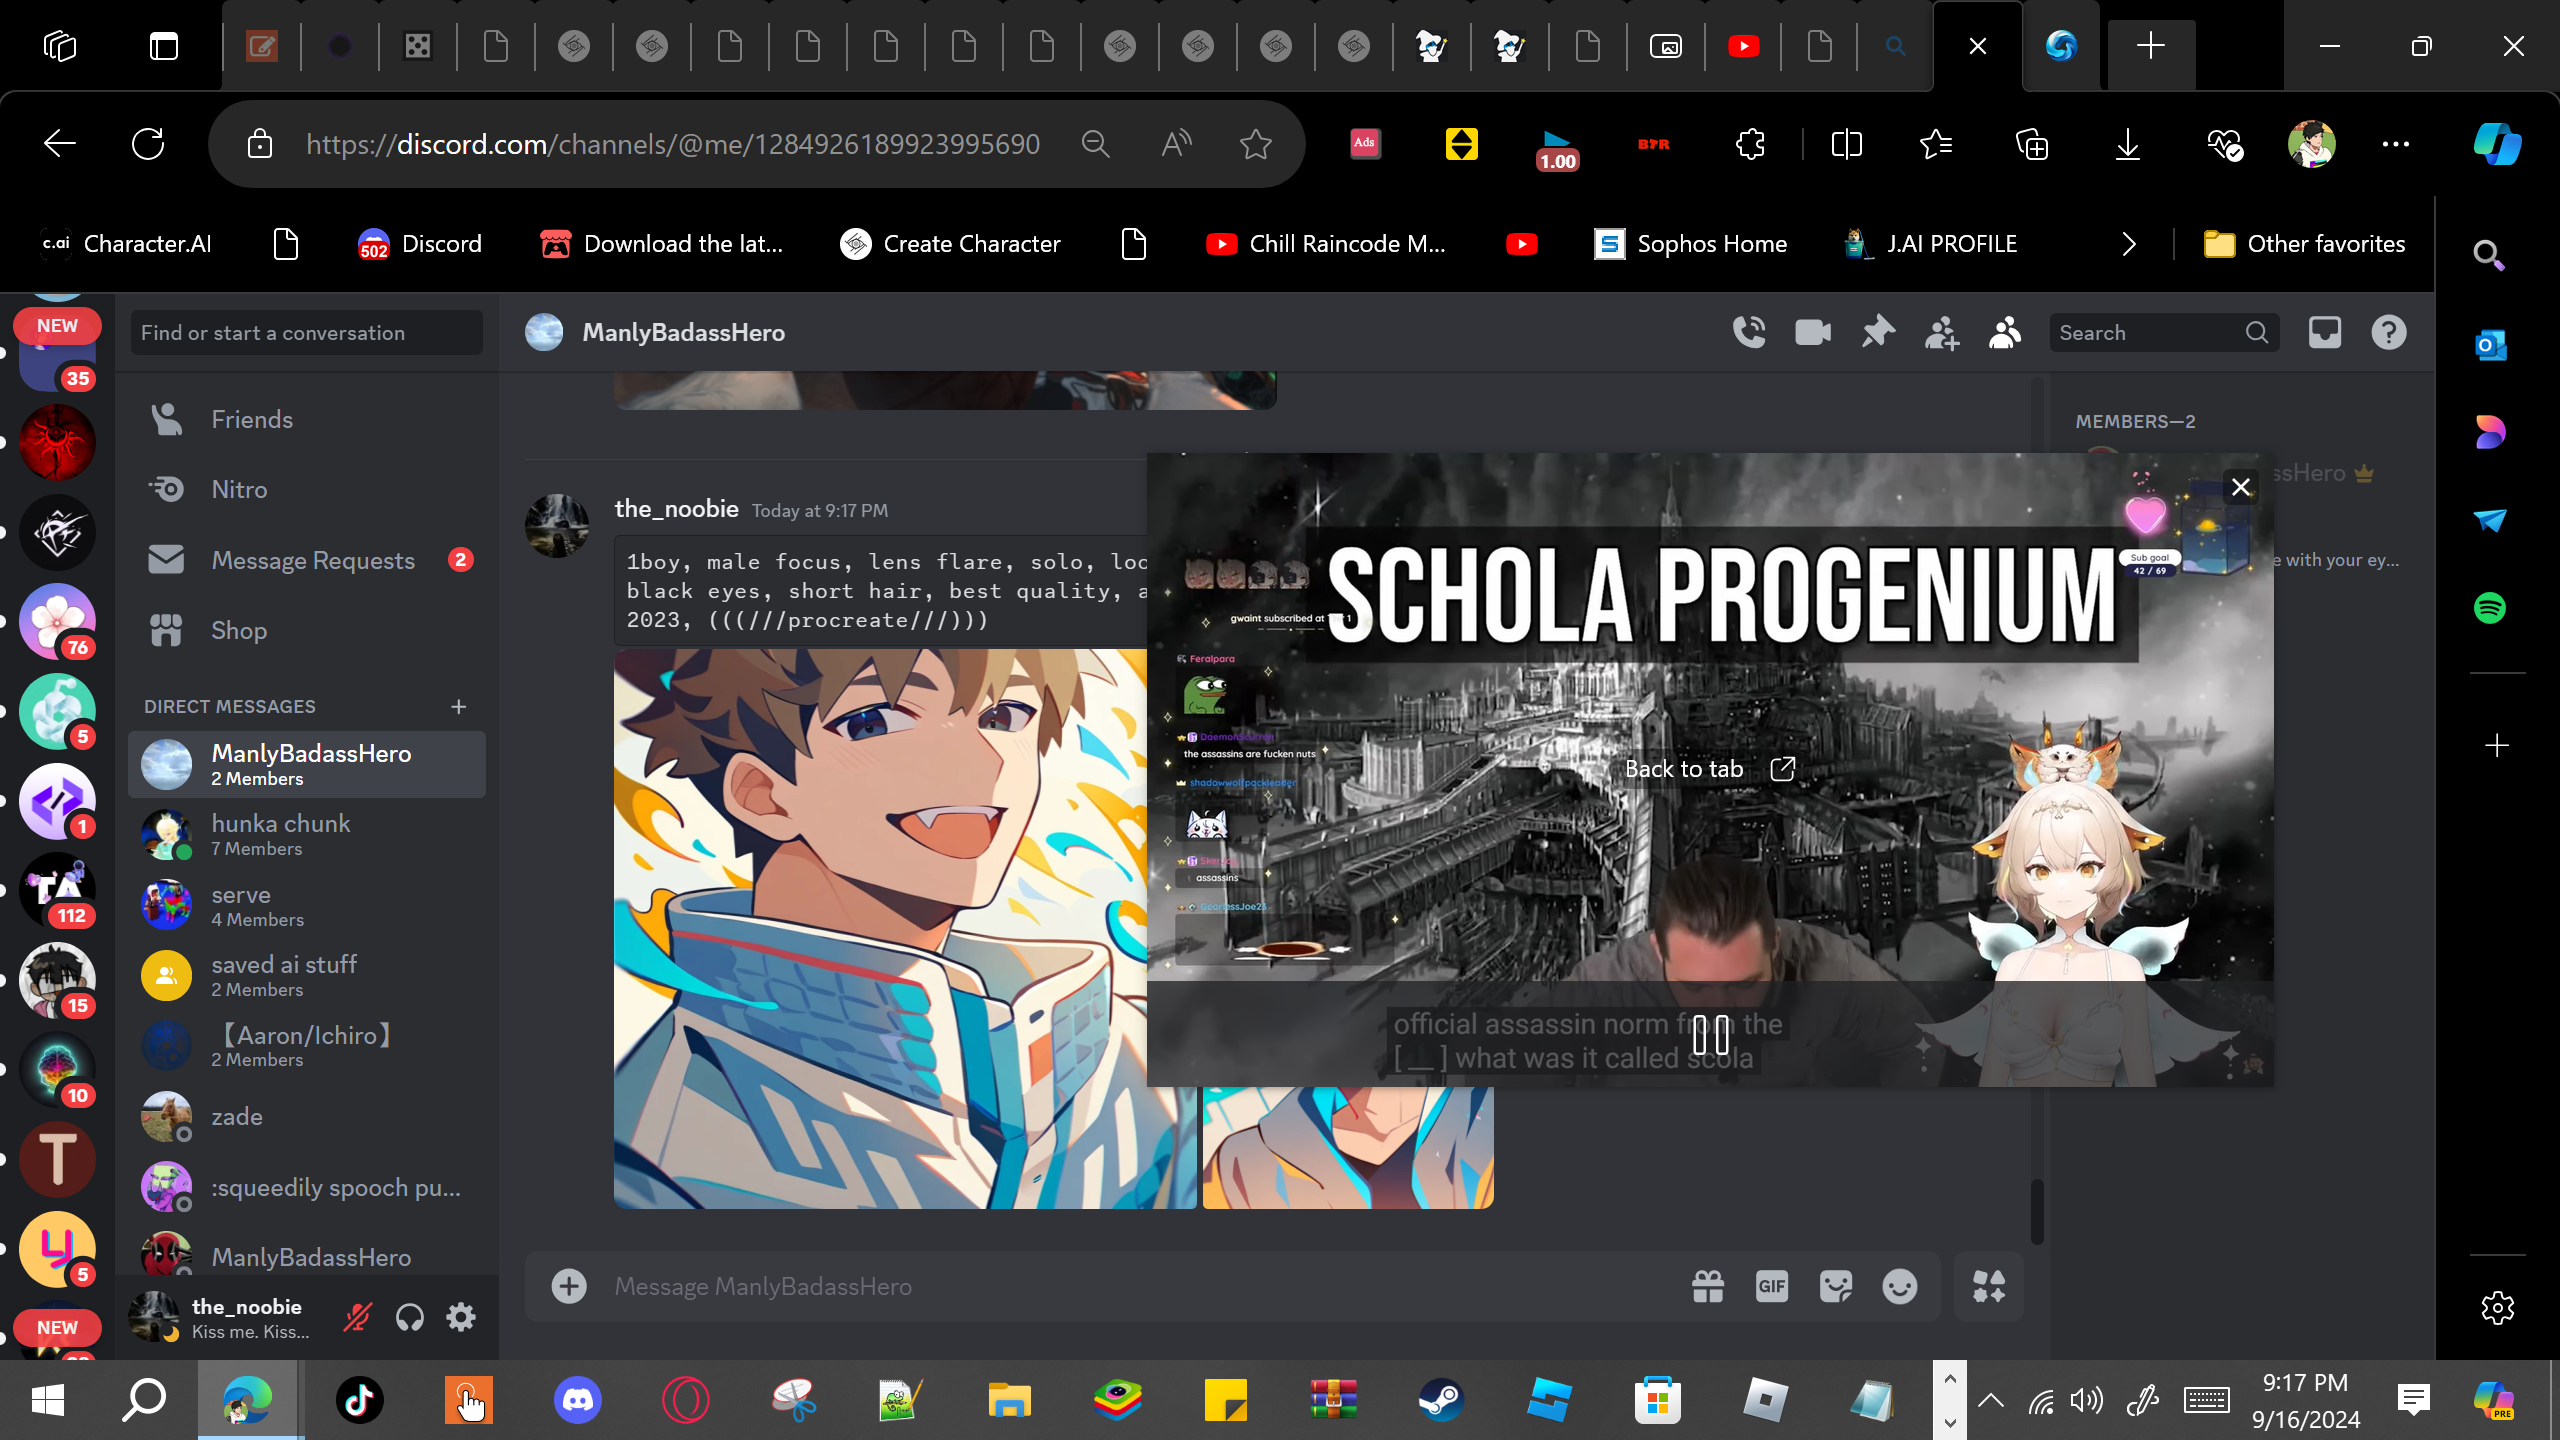2560x1440 pixels.
Task: Open the Discord apps launcher icon
Action: (1989, 1286)
